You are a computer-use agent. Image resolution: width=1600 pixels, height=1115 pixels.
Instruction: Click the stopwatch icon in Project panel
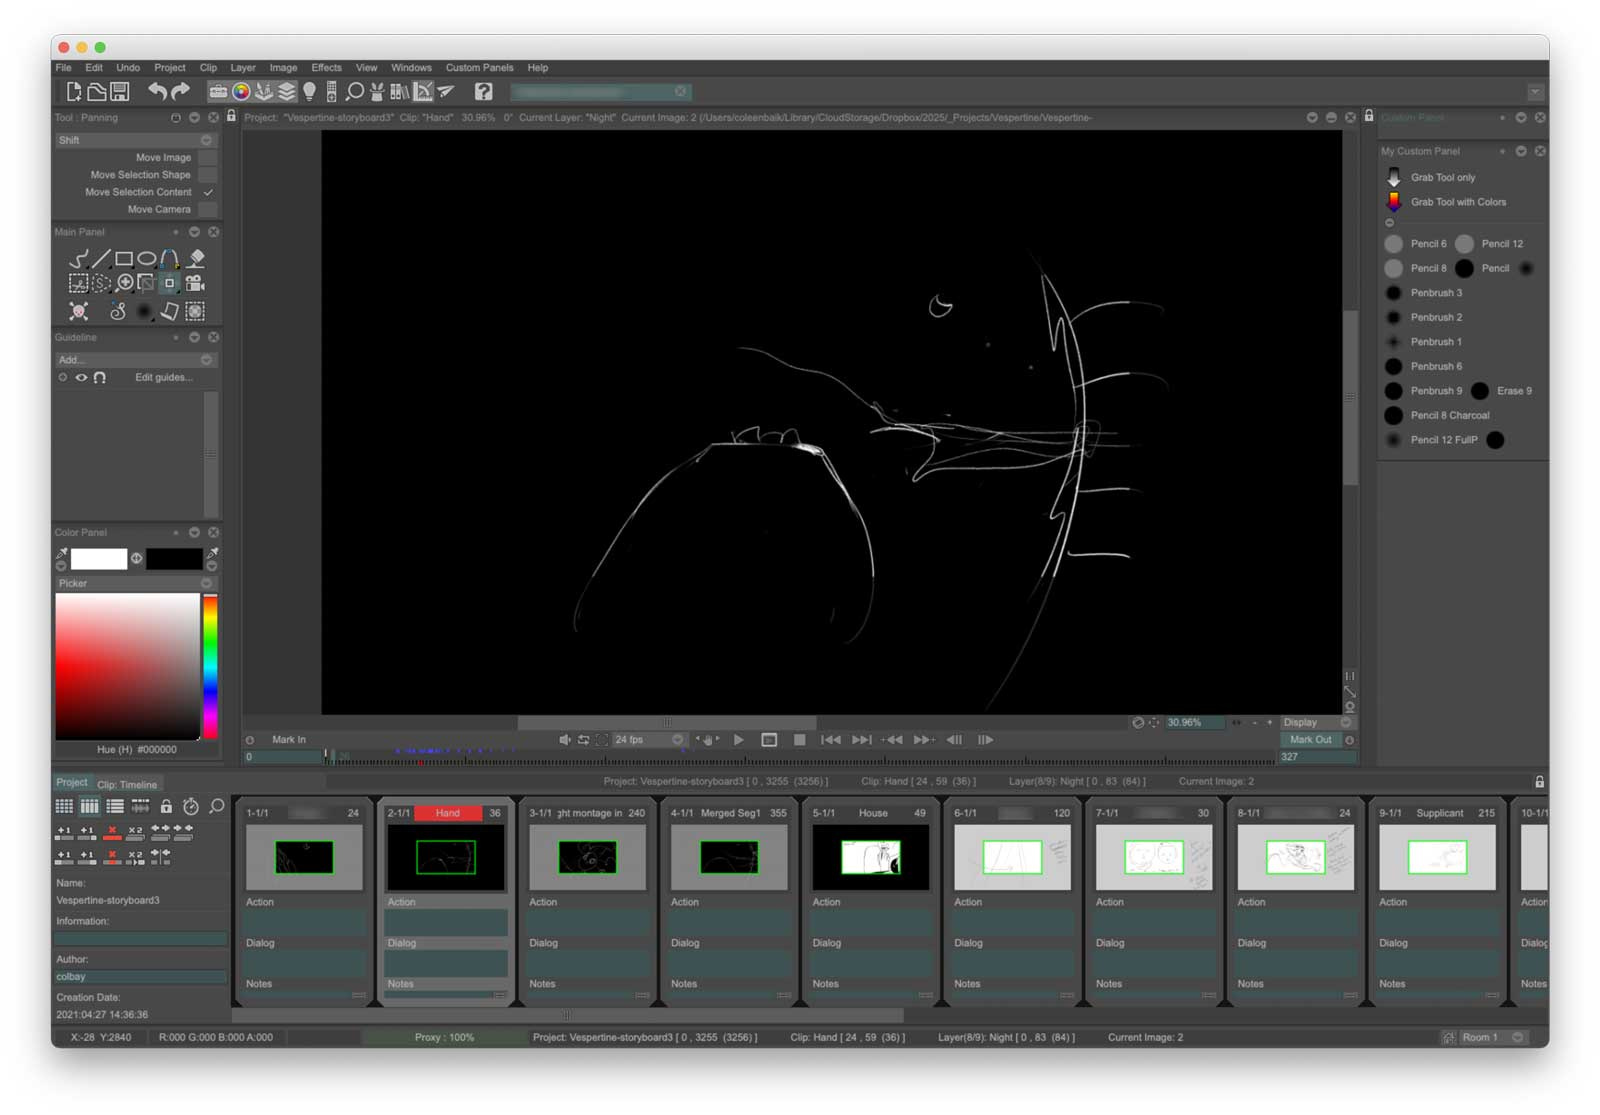[190, 806]
